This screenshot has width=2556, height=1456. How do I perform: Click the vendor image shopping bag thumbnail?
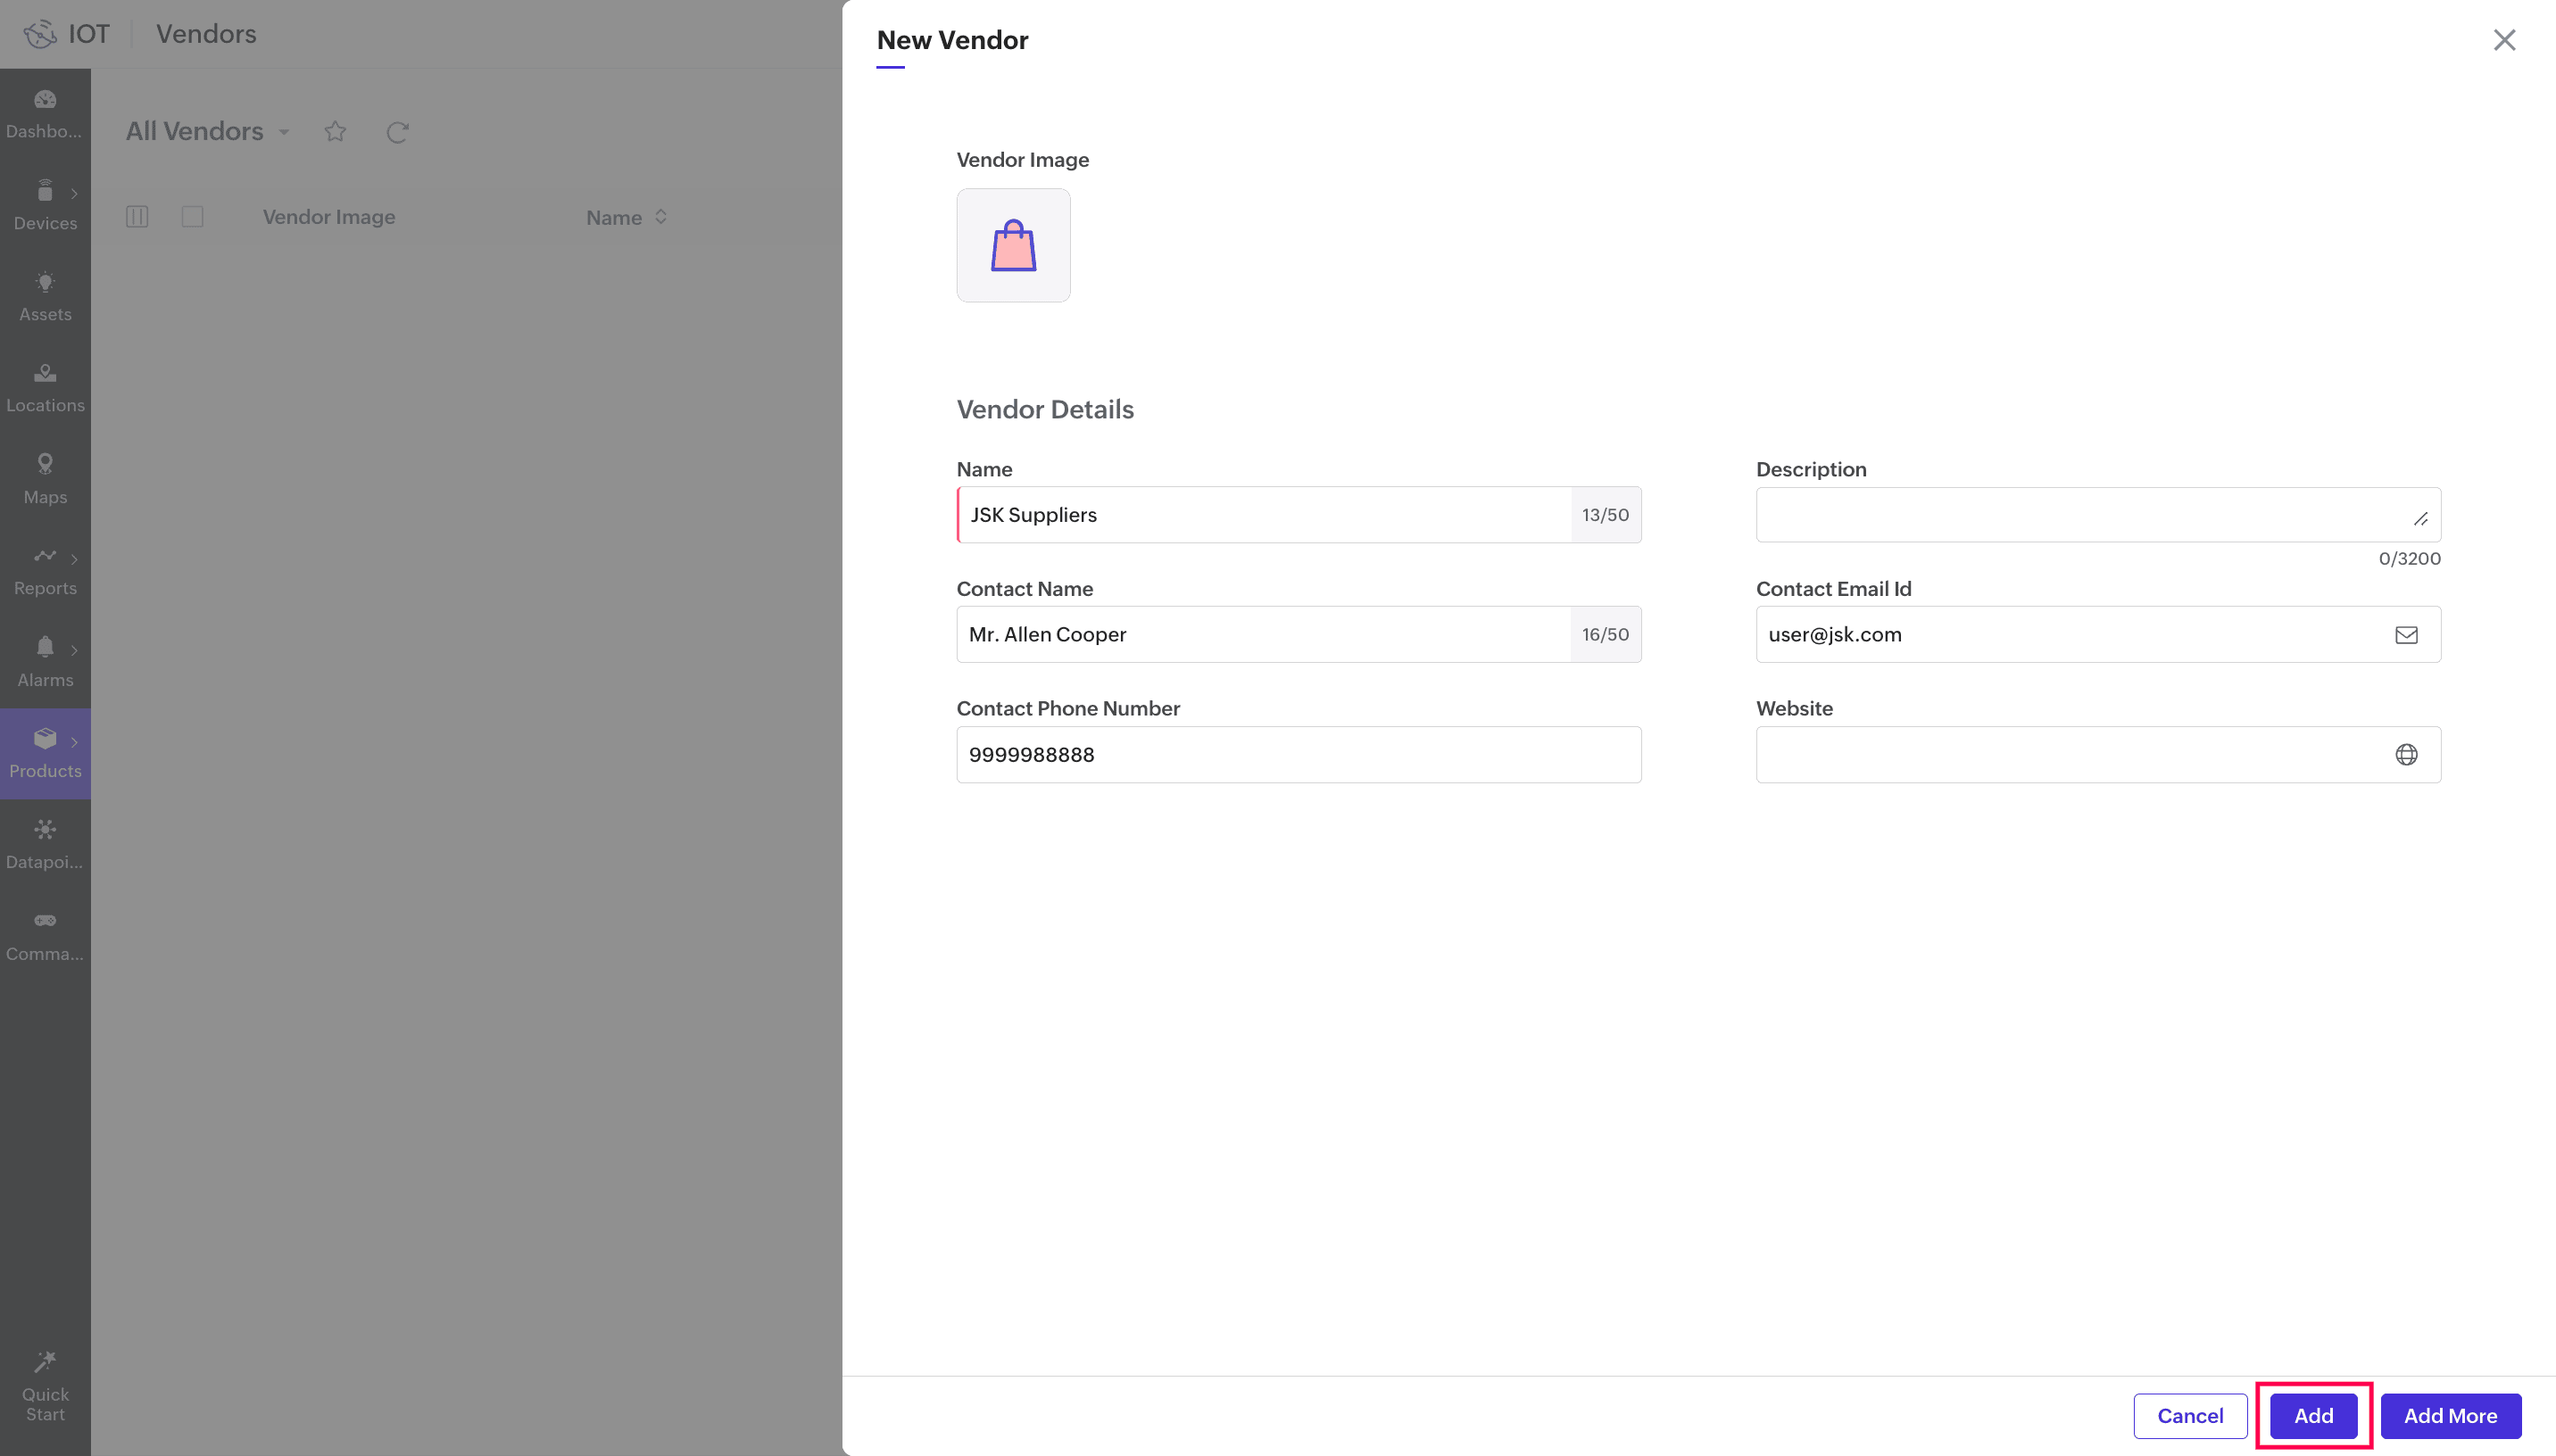[x=1013, y=246]
